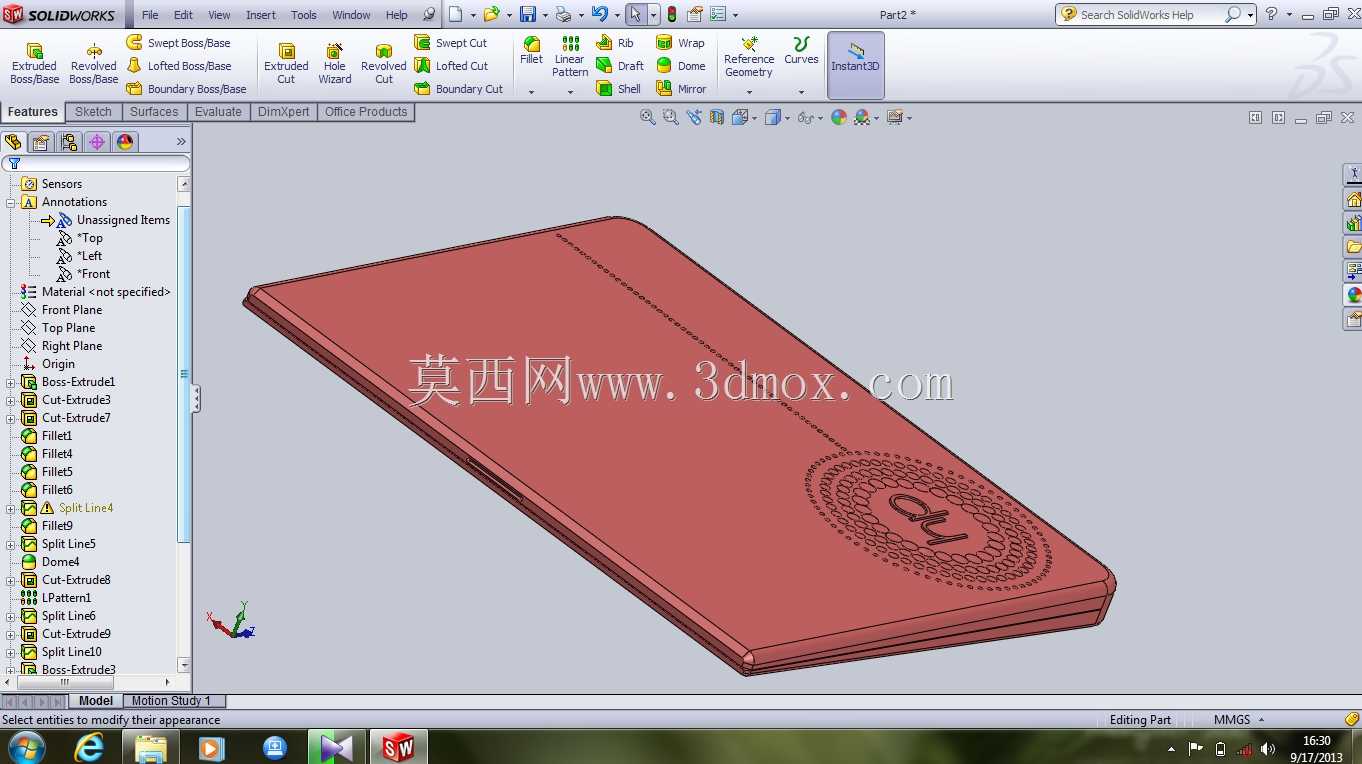1362x764 pixels.
Task: Open Edit Appearance color wheel icon
Action: (838, 117)
